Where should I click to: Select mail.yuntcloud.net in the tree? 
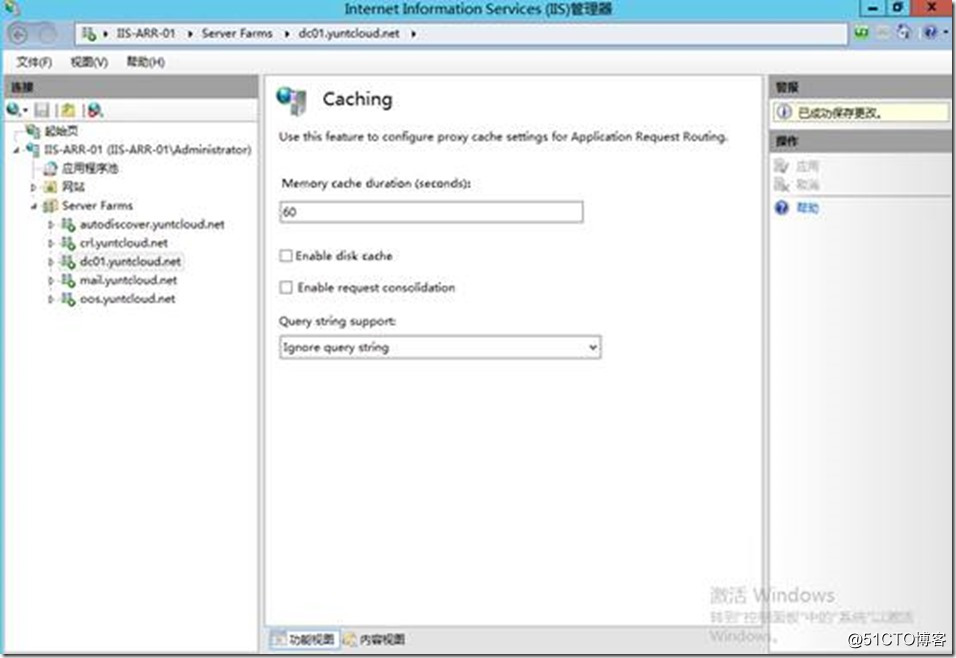(128, 281)
